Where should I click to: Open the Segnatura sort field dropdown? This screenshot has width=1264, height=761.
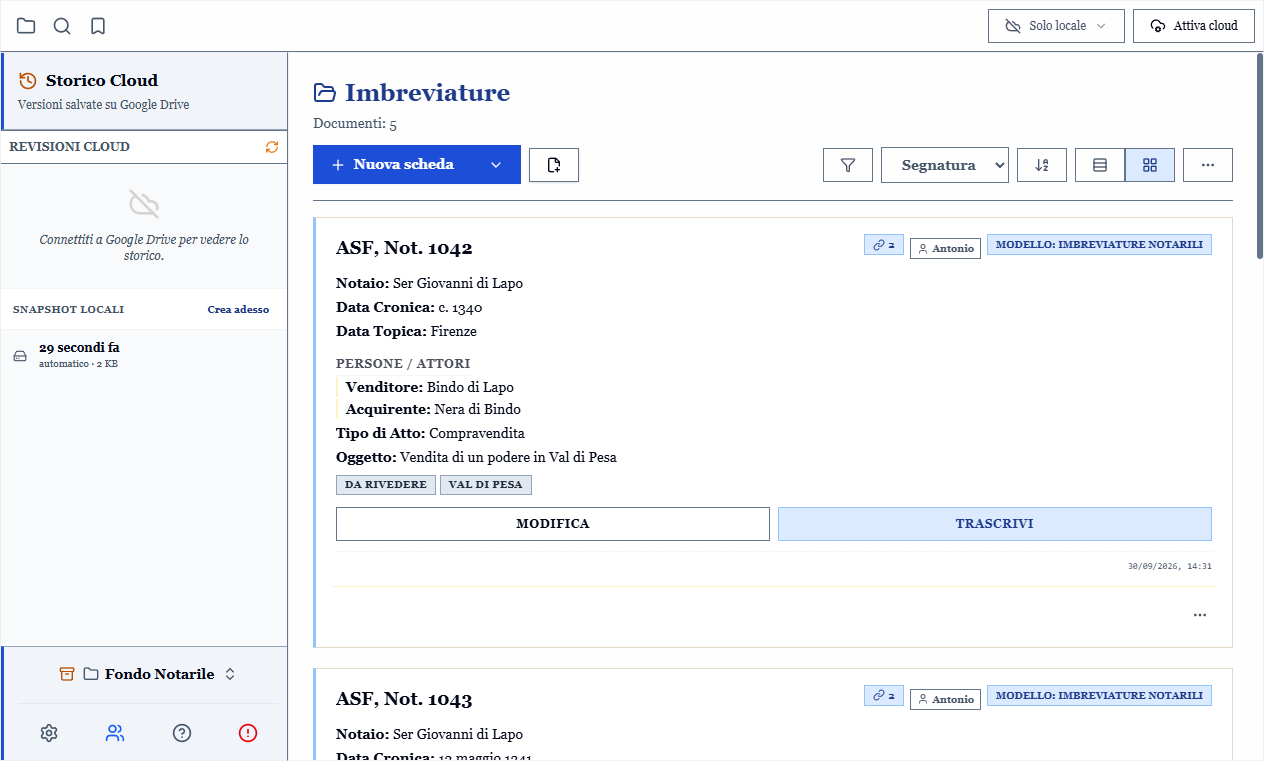click(945, 165)
